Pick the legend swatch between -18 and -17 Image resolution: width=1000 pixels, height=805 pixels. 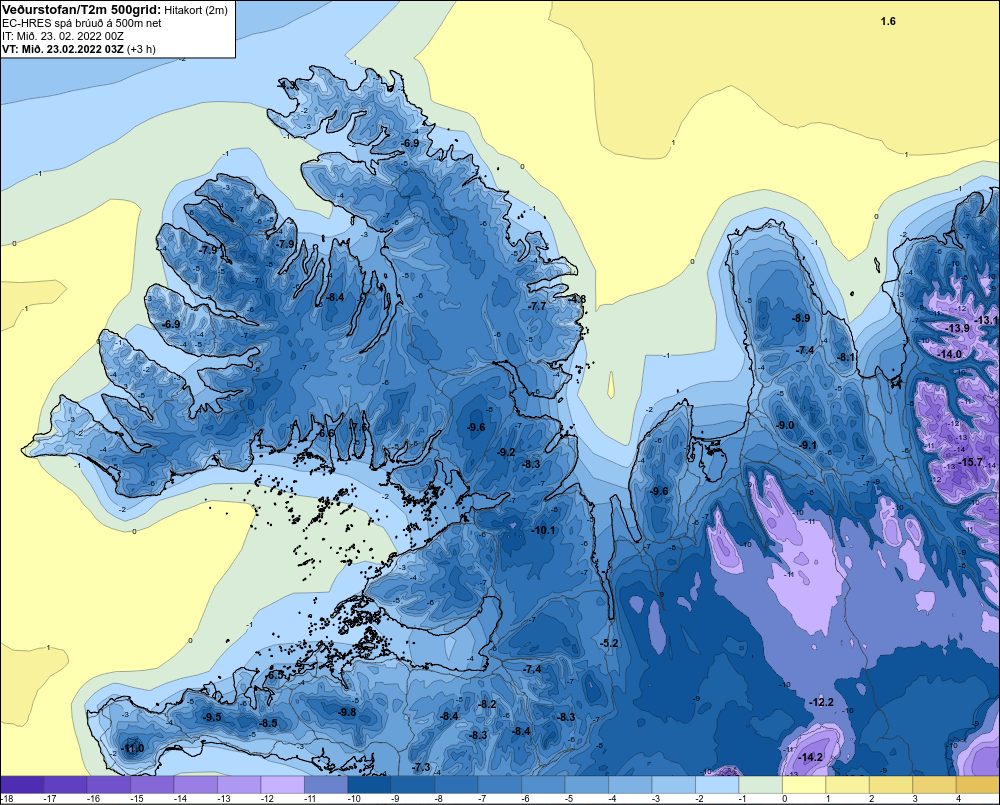(22, 785)
